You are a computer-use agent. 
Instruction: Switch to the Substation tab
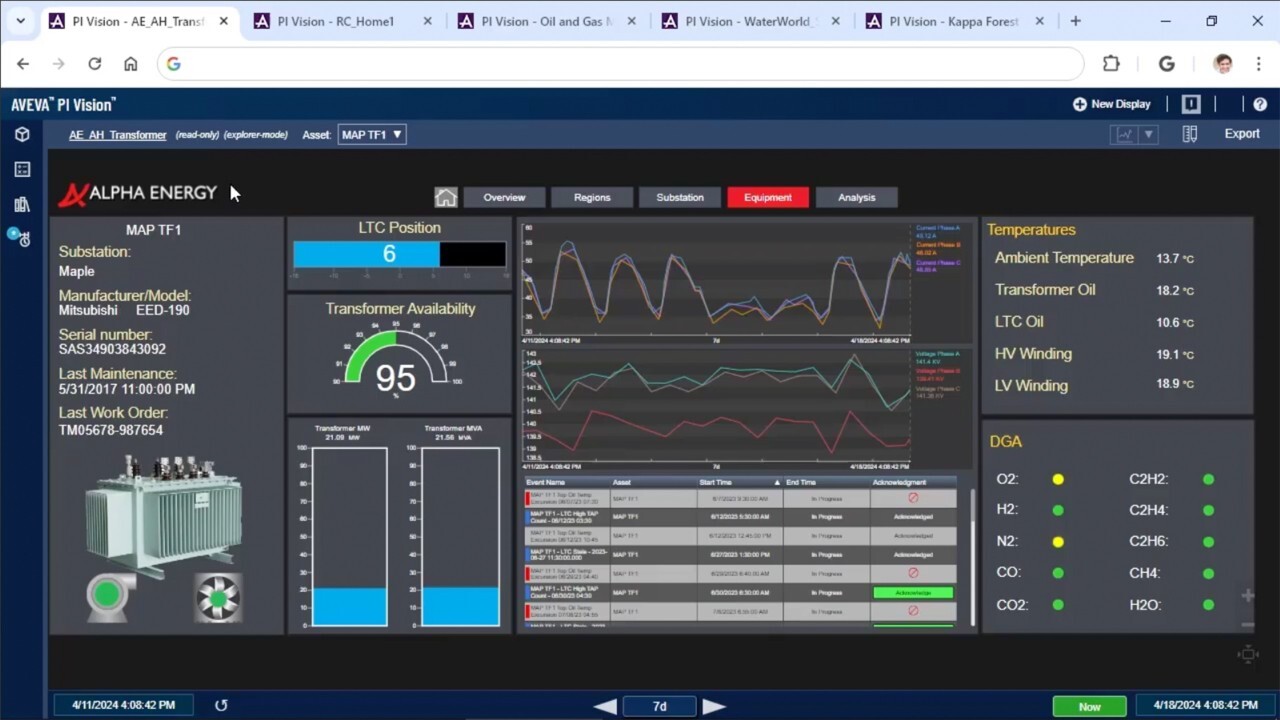point(679,197)
